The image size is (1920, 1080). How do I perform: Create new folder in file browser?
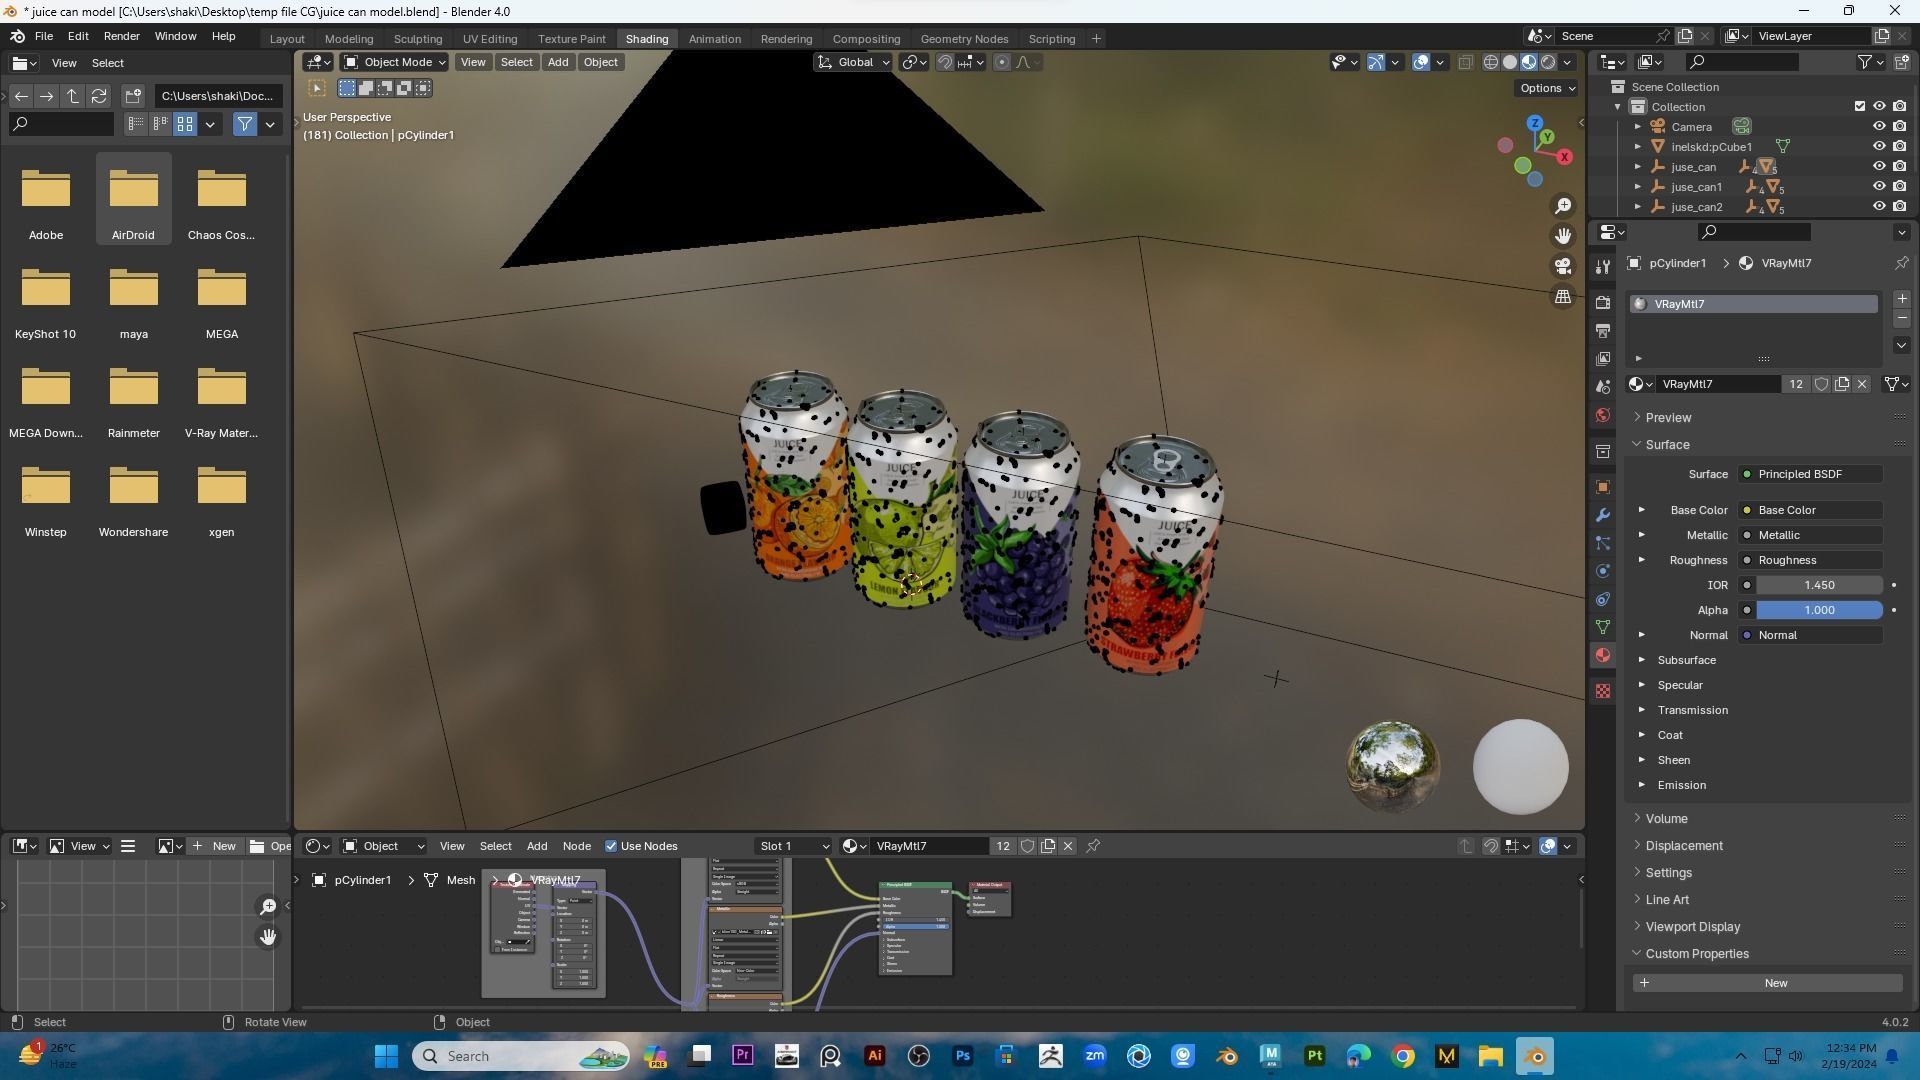coord(133,96)
